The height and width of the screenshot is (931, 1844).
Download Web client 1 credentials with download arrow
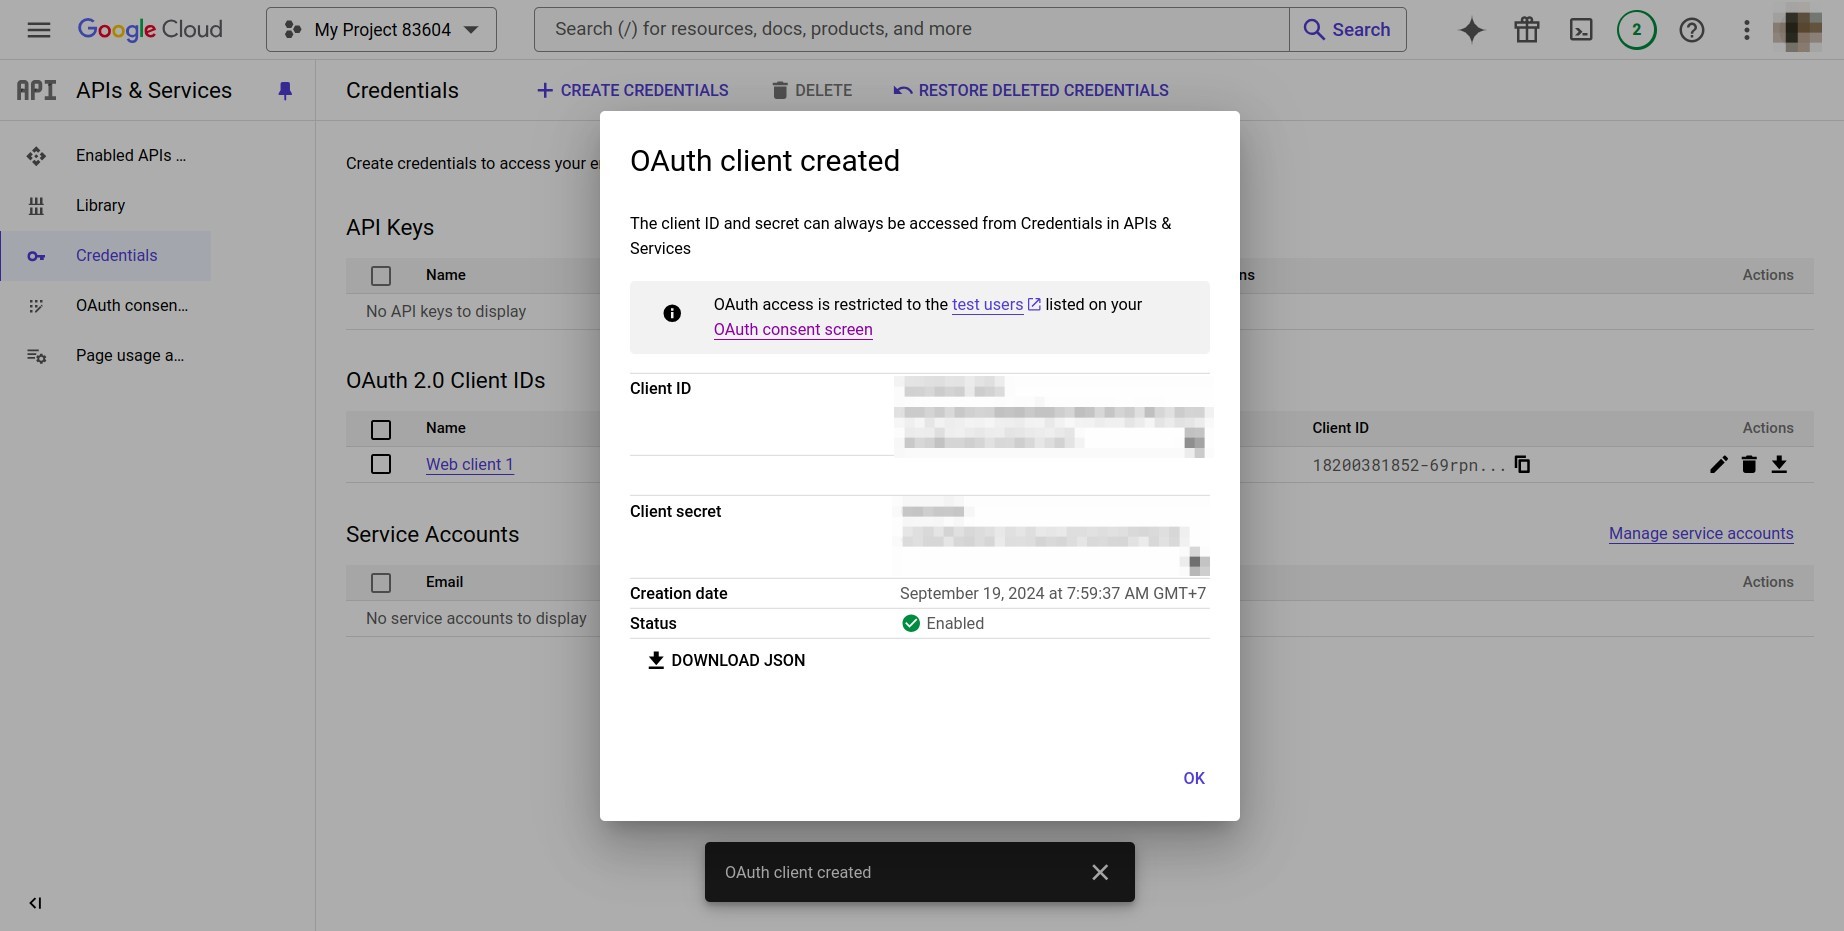(1780, 464)
